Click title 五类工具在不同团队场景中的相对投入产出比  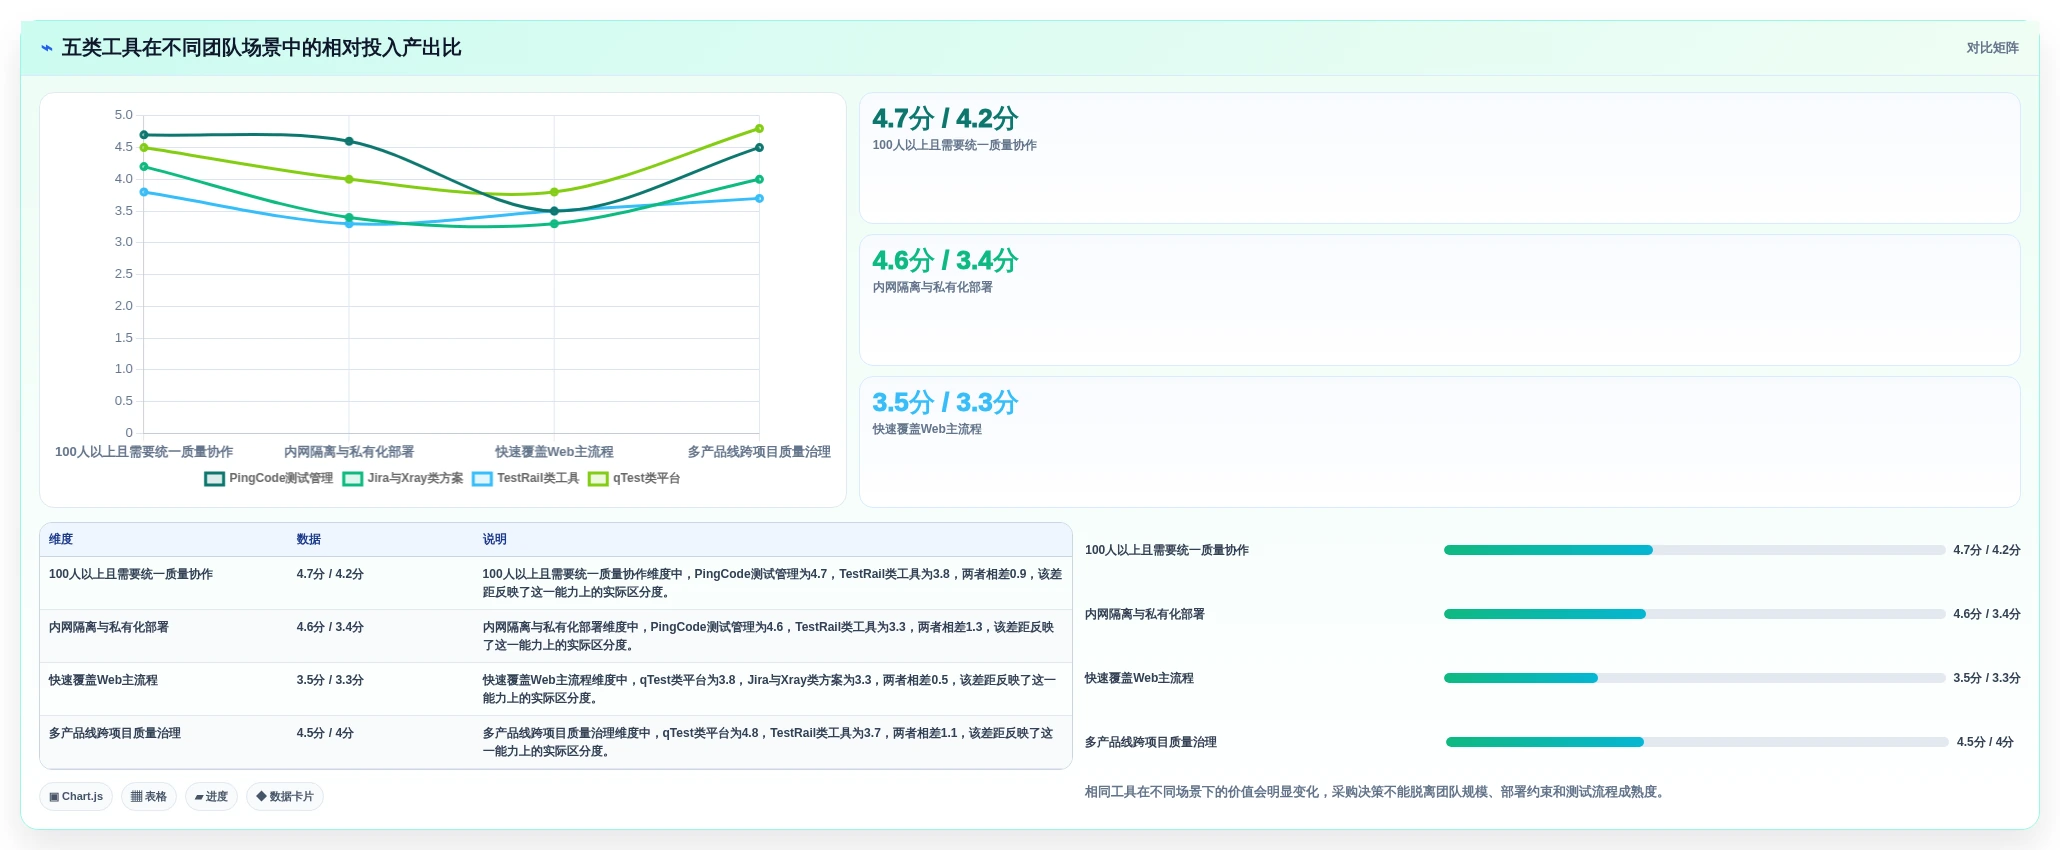261,48
